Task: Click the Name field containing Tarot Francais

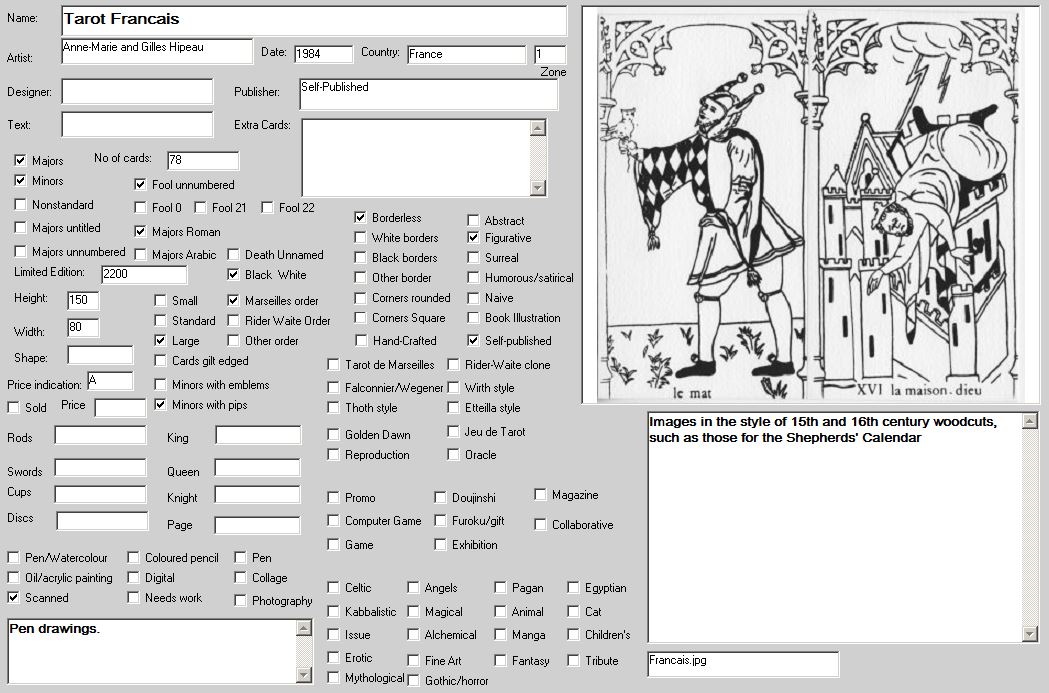Action: [x=314, y=20]
